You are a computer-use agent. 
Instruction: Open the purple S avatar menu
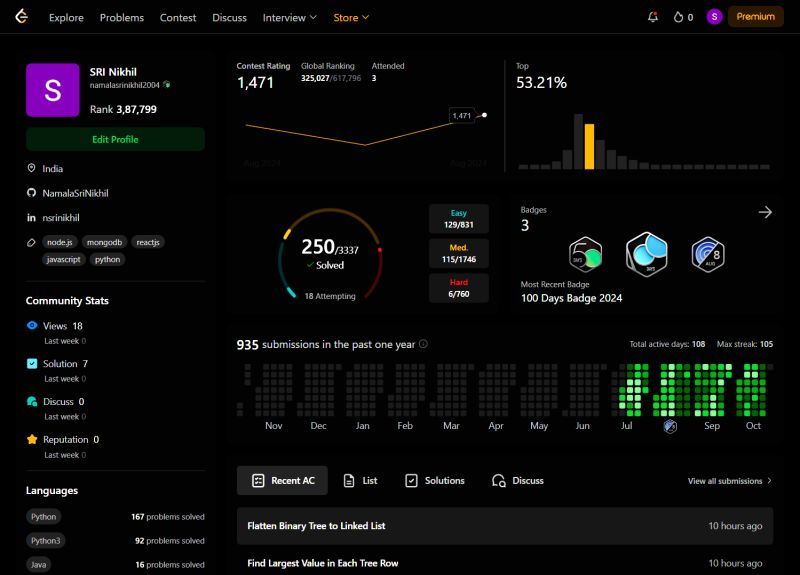point(714,17)
